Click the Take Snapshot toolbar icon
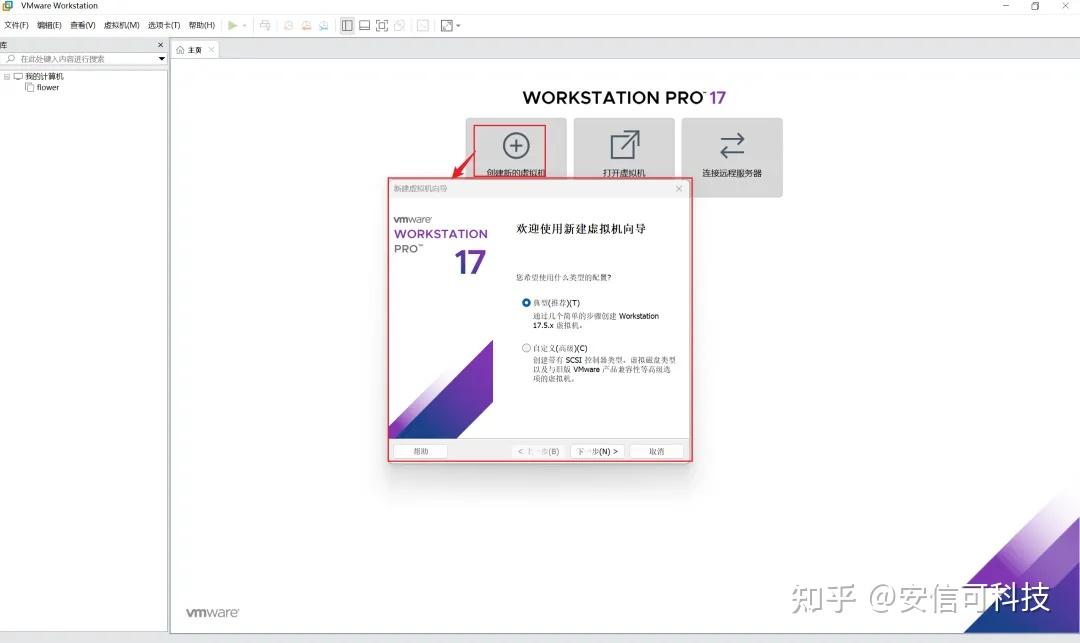Image resolution: width=1080 pixels, height=643 pixels. pyautogui.click(x=289, y=25)
